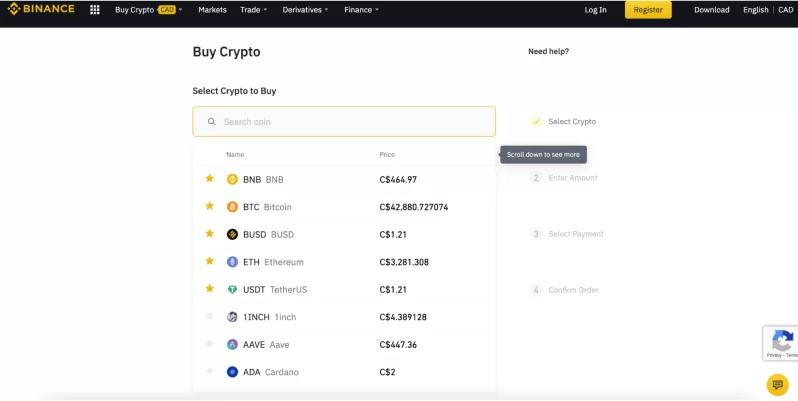This screenshot has height=401, width=798.
Task: Unfavorite BNB with its star
Action: coord(209,178)
